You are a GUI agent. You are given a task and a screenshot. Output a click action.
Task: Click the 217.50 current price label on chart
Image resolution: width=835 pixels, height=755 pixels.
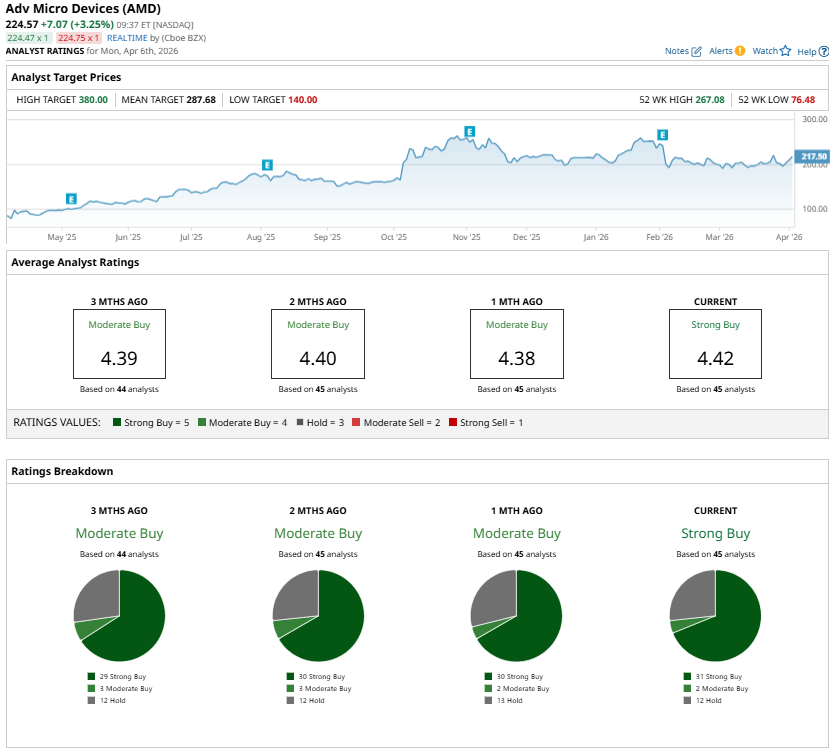(814, 157)
